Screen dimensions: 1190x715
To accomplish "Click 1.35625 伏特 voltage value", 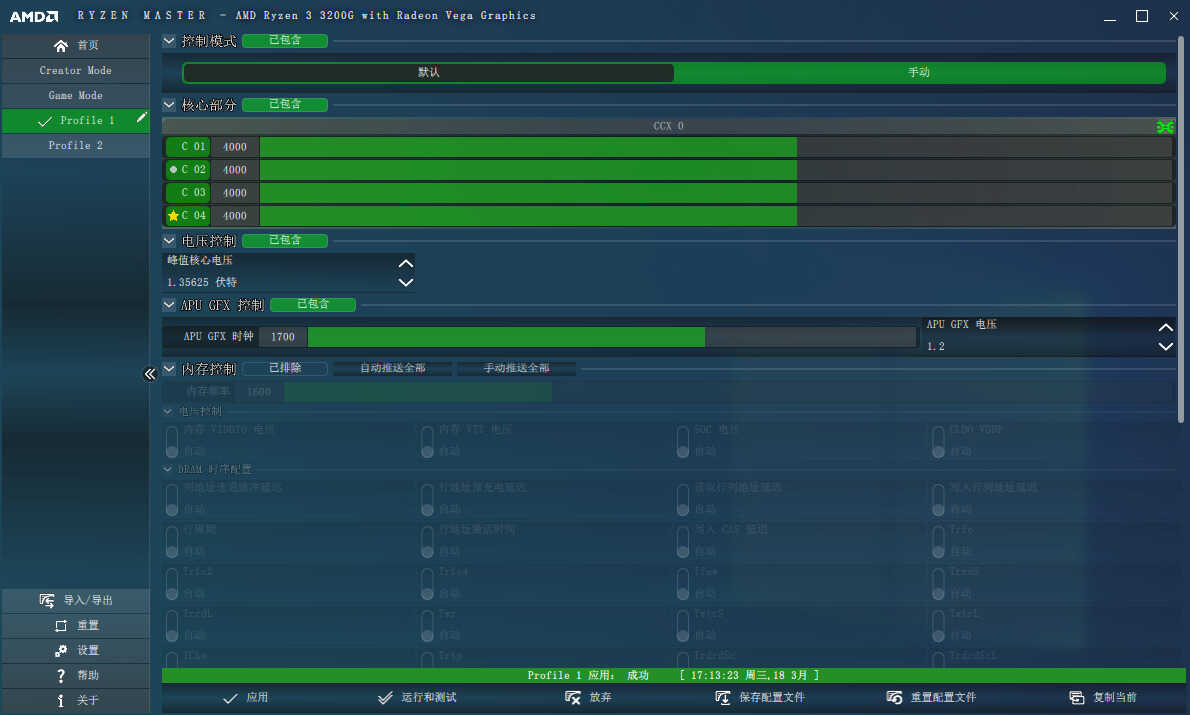I will pyautogui.click(x=202, y=282).
